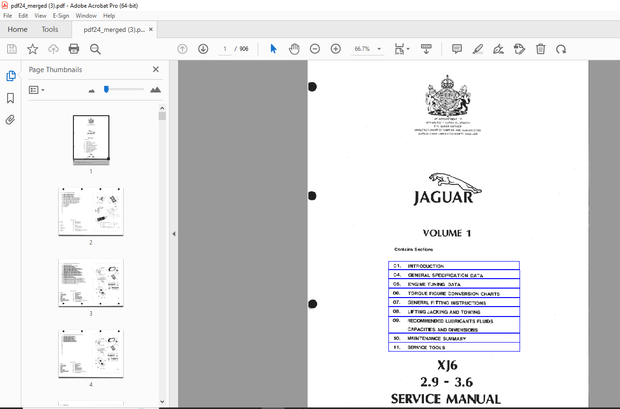Enable scrolling mode with the download-arrow icon
620x409 pixels.
(426, 49)
